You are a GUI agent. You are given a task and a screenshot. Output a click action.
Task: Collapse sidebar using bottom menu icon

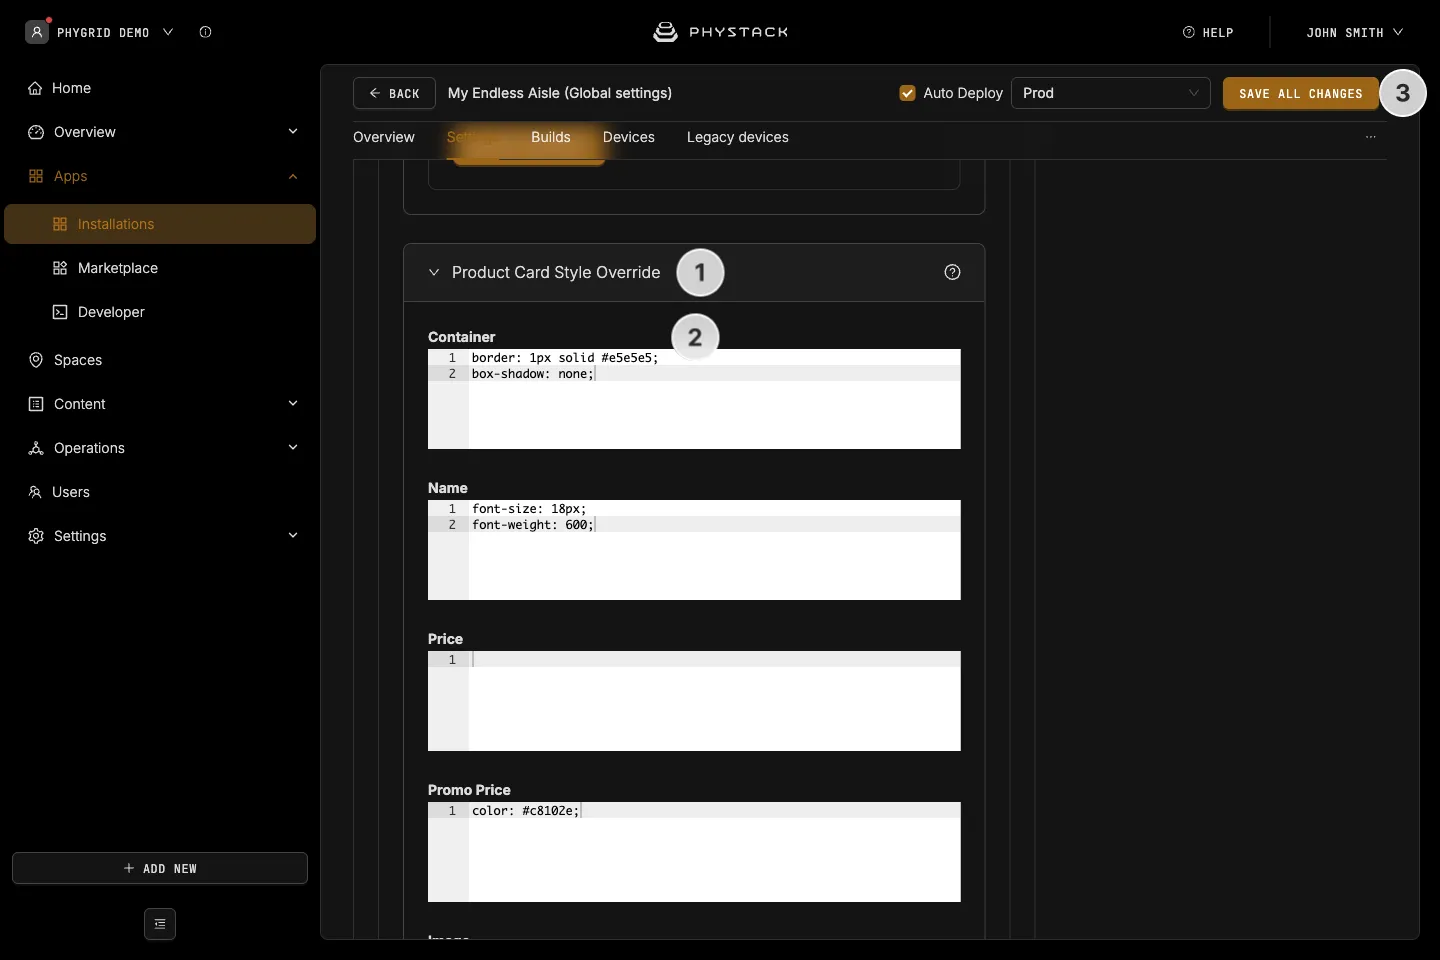tap(160, 924)
